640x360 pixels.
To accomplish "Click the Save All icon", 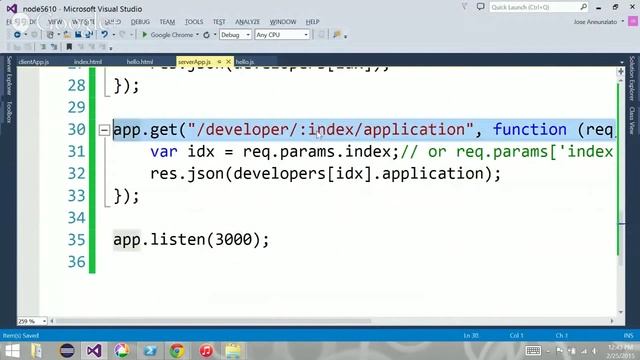I will pos(89,35).
